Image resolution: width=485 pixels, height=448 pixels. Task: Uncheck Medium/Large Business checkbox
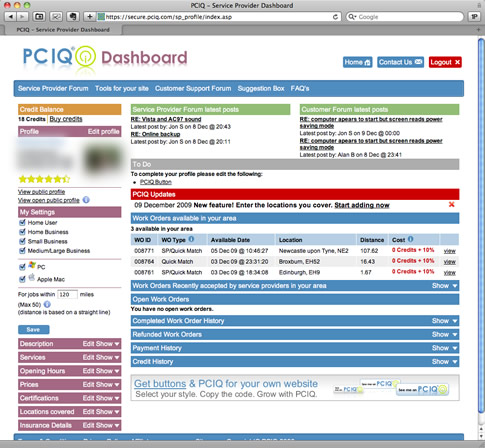point(22,250)
